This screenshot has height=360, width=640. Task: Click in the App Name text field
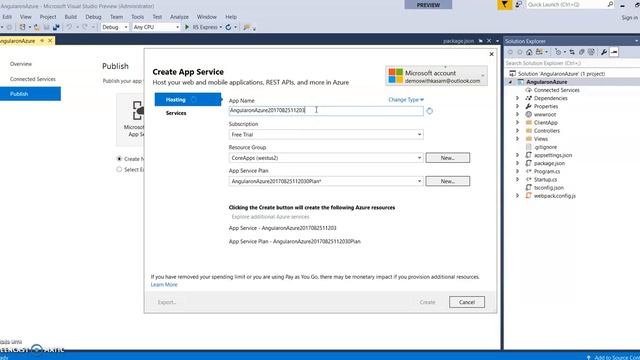click(326, 111)
